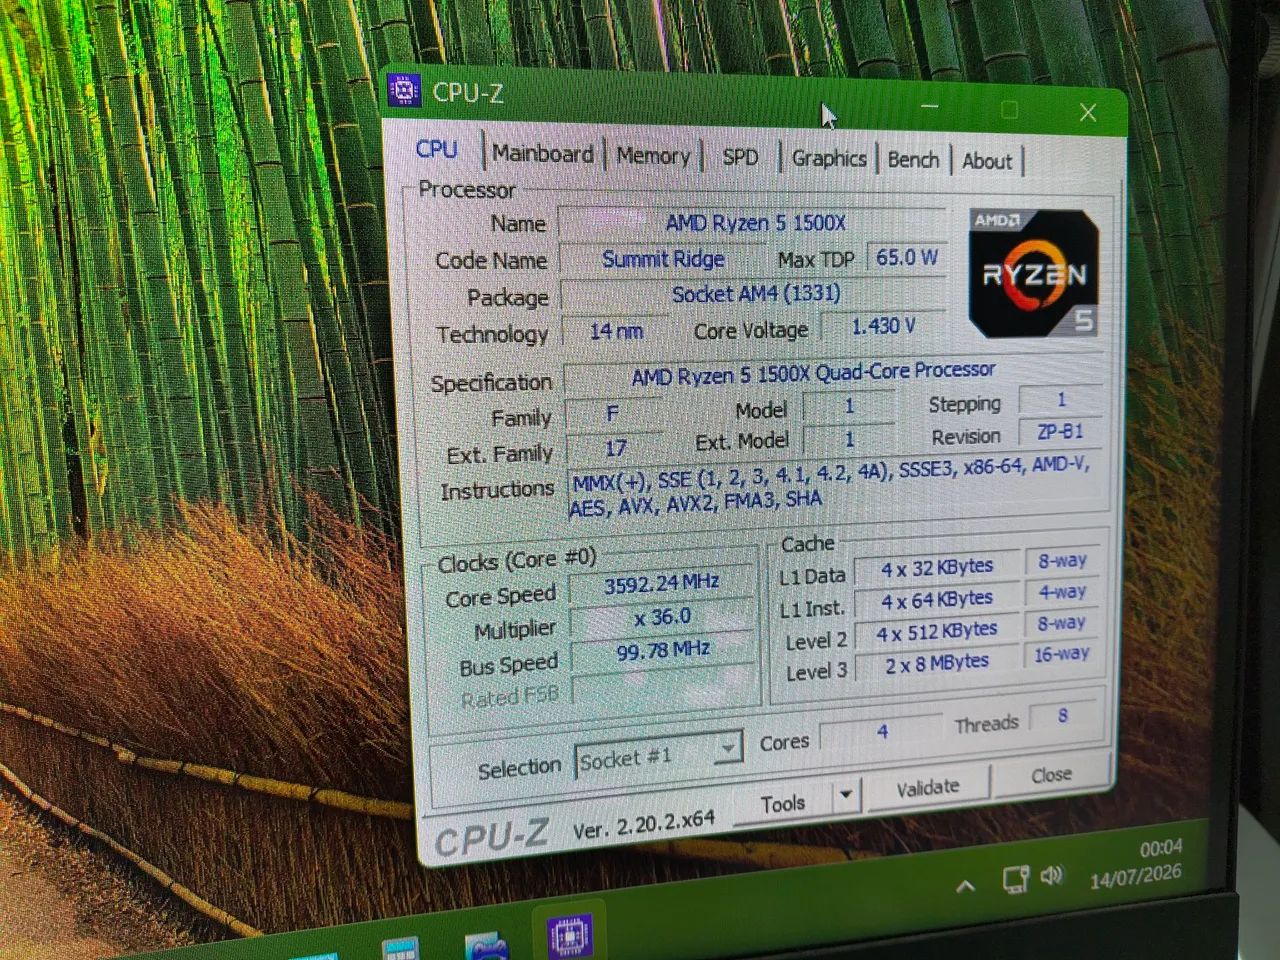Image resolution: width=1280 pixels, height=960 pixels.
Task: Click the Validate button
Action: [x=928, y=787]
